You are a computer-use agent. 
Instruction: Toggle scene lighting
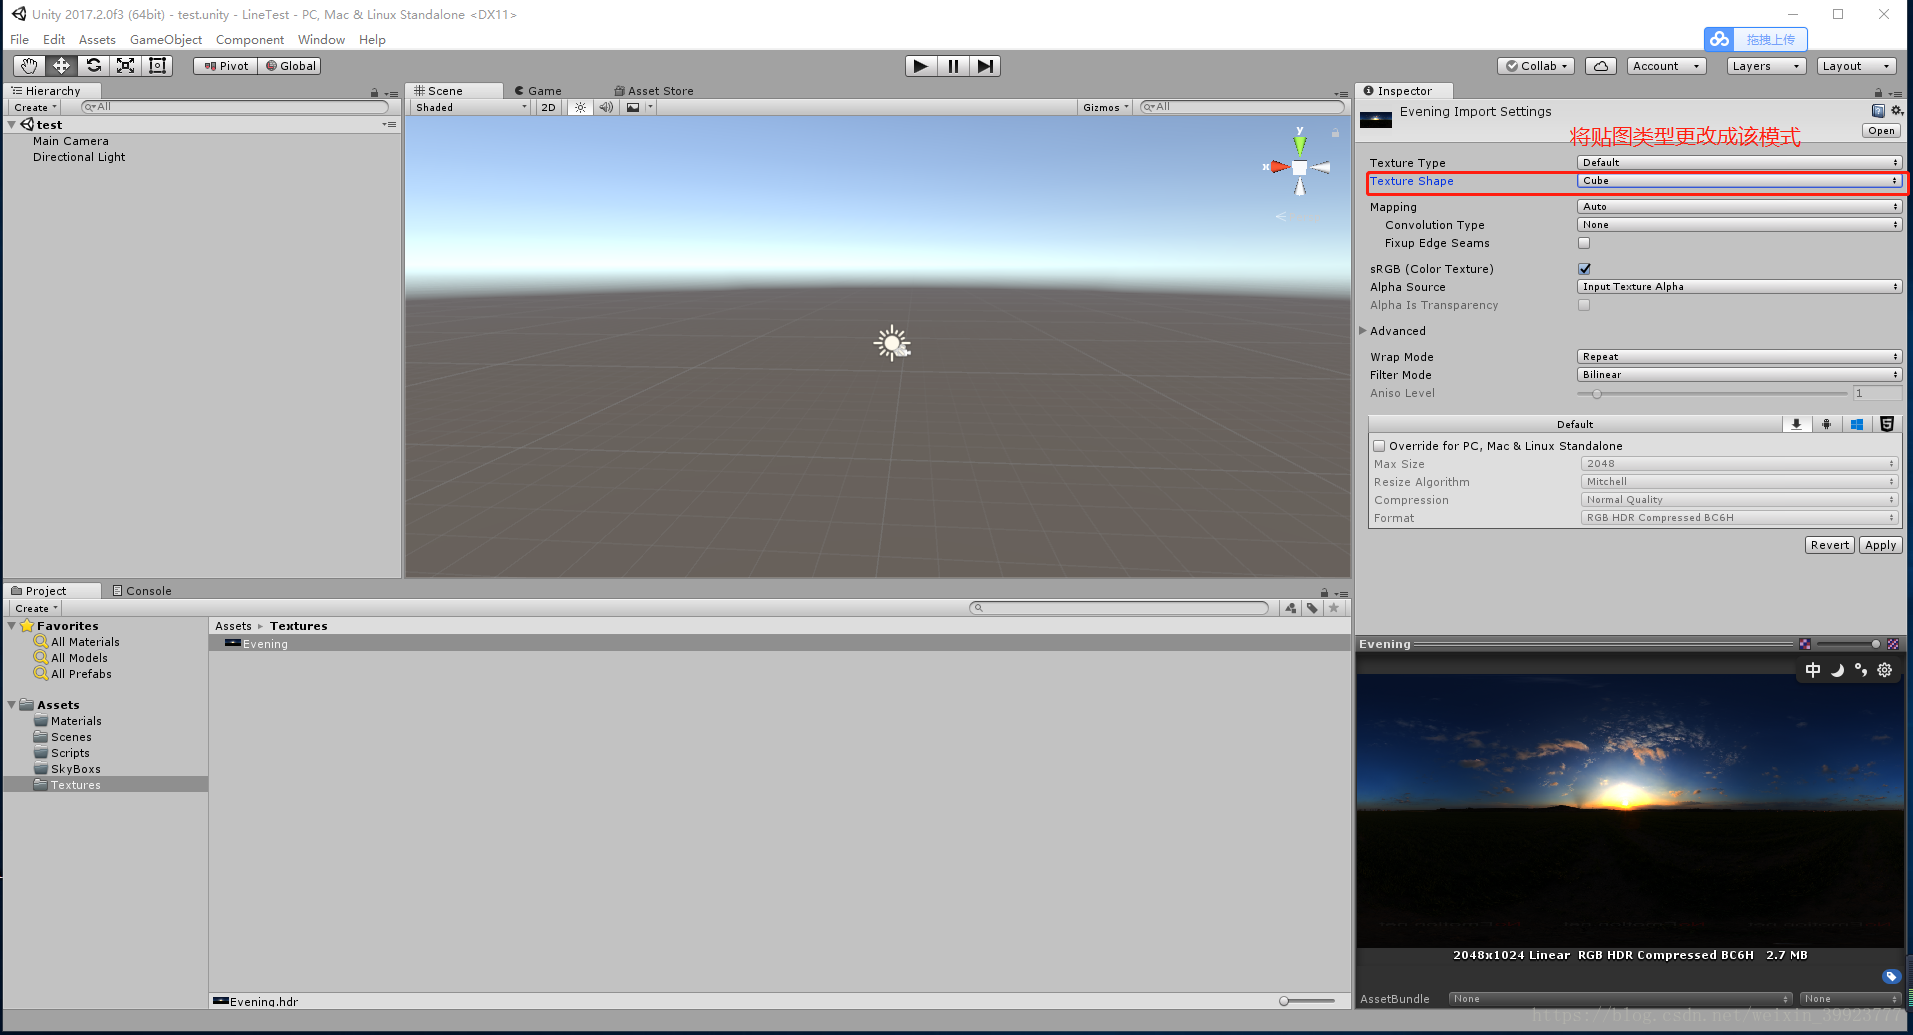click(580, 107)
